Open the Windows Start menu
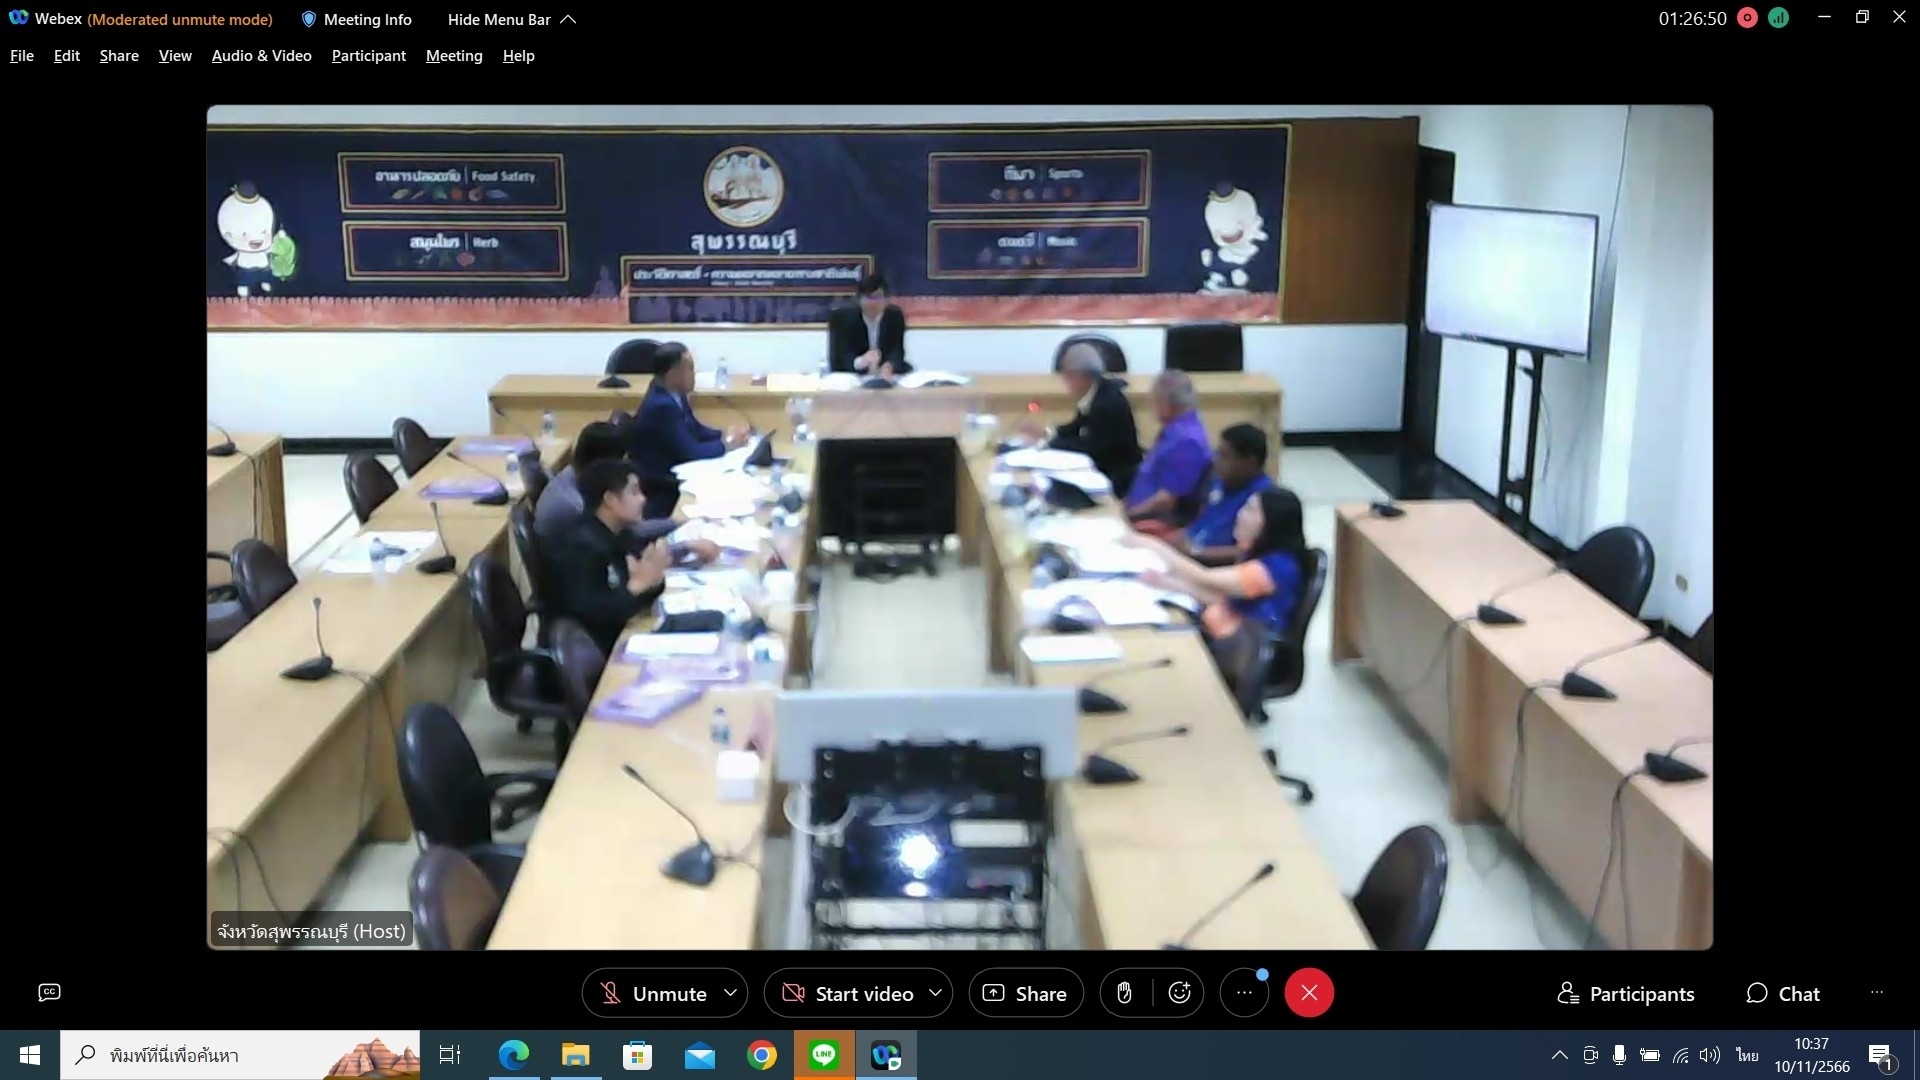Image resolution: width=1920 pixels, height=1080 pixels. (30, 1055)
